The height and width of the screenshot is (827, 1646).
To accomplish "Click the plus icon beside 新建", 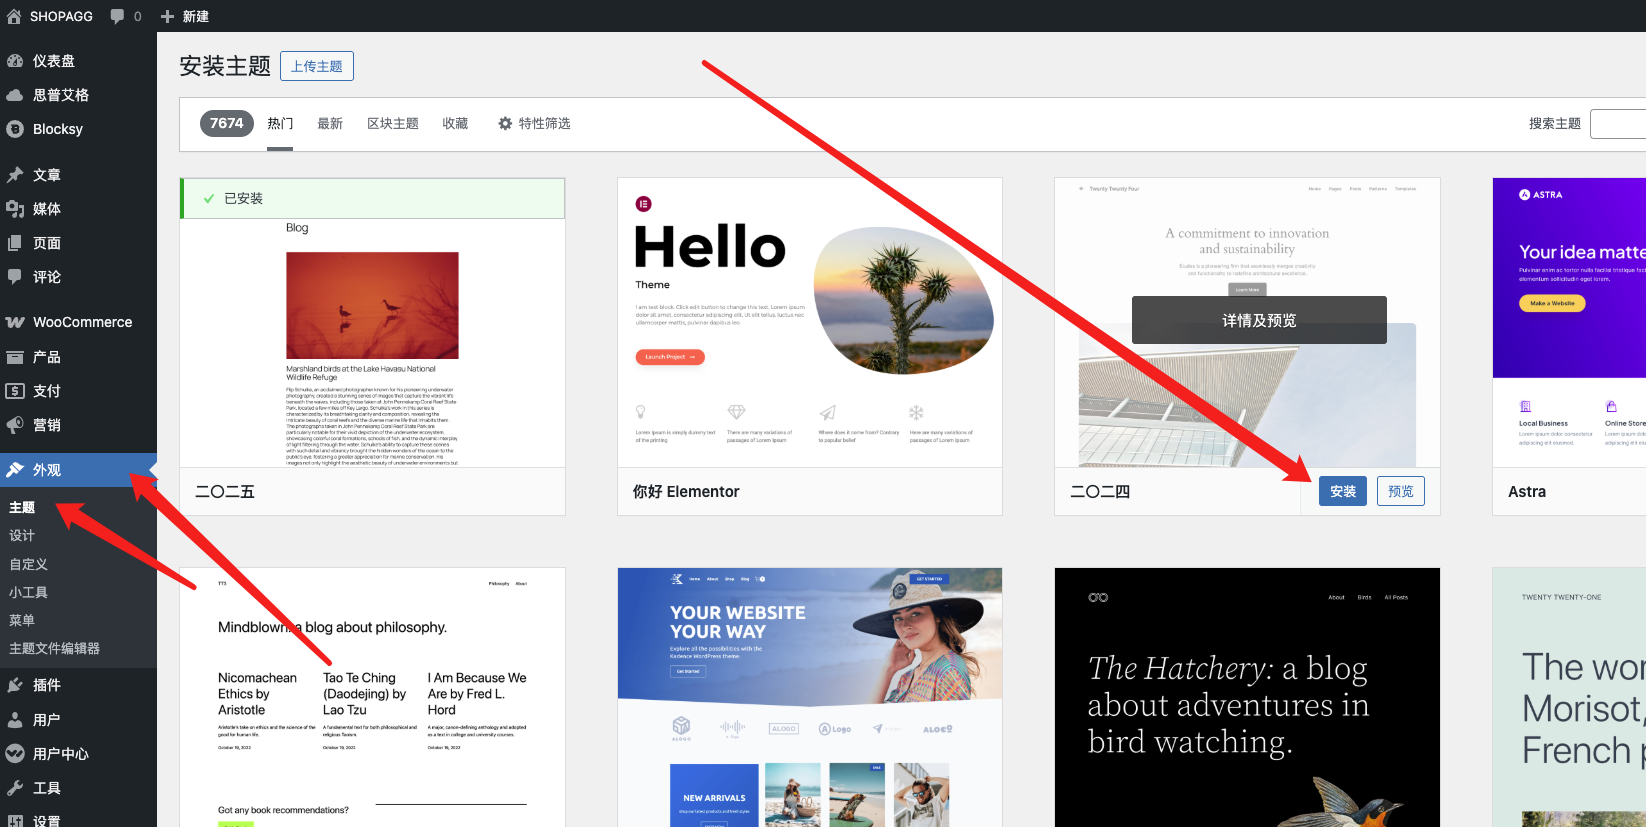I will coord(167,16).
